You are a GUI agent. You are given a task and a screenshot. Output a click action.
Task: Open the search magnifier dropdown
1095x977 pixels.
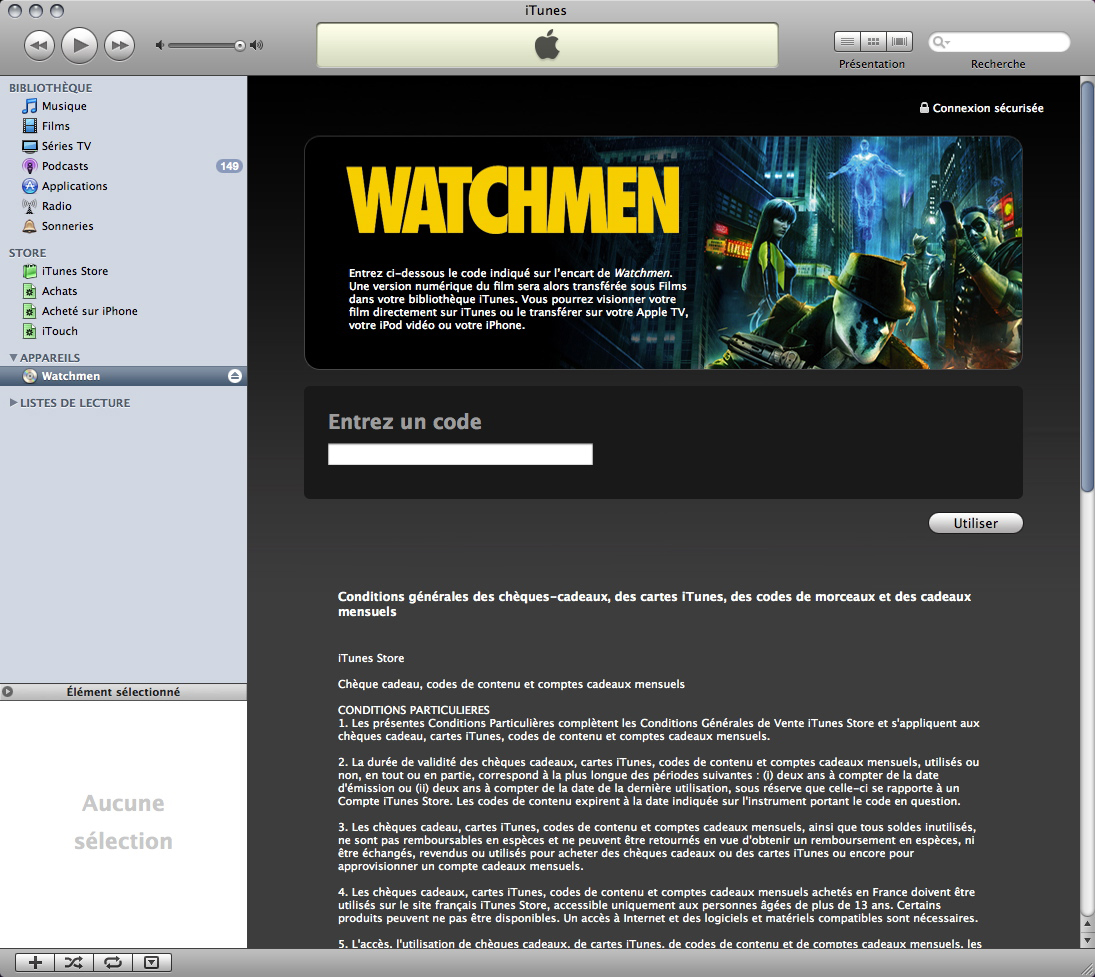point(941,43)
